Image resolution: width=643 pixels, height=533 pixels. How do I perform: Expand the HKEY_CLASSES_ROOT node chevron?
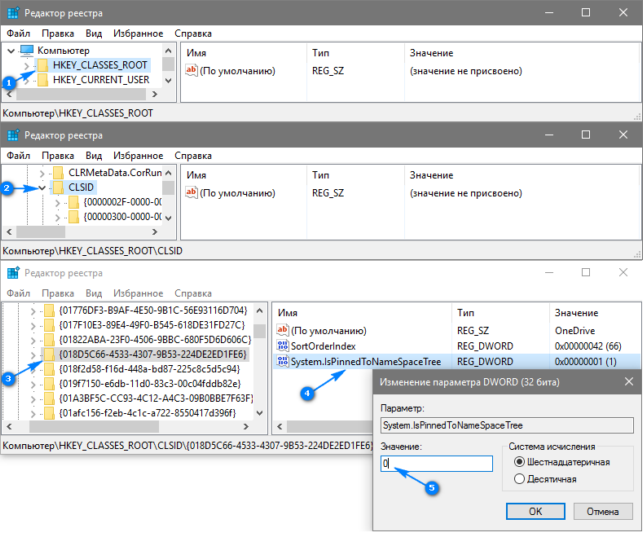click(27, 66)
